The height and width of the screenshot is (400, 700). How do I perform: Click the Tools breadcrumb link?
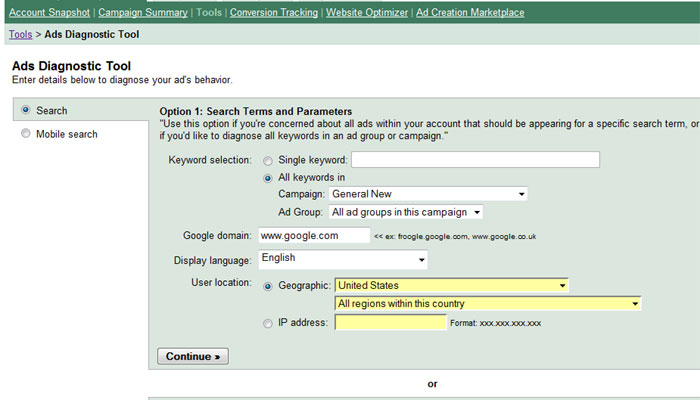(x=21, y=34)
